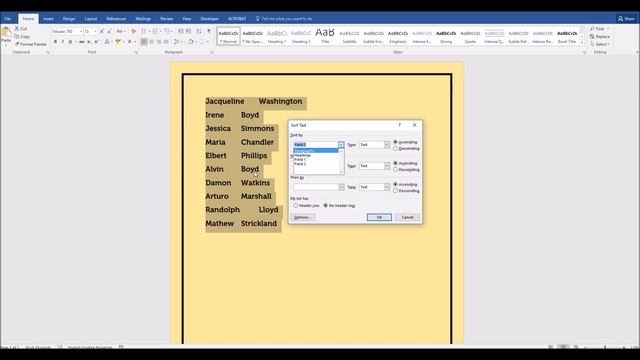The image size is (640, 360).
Task: Click the Justify alignment icon
Action: pyautogui.click(x=166, y=42)
